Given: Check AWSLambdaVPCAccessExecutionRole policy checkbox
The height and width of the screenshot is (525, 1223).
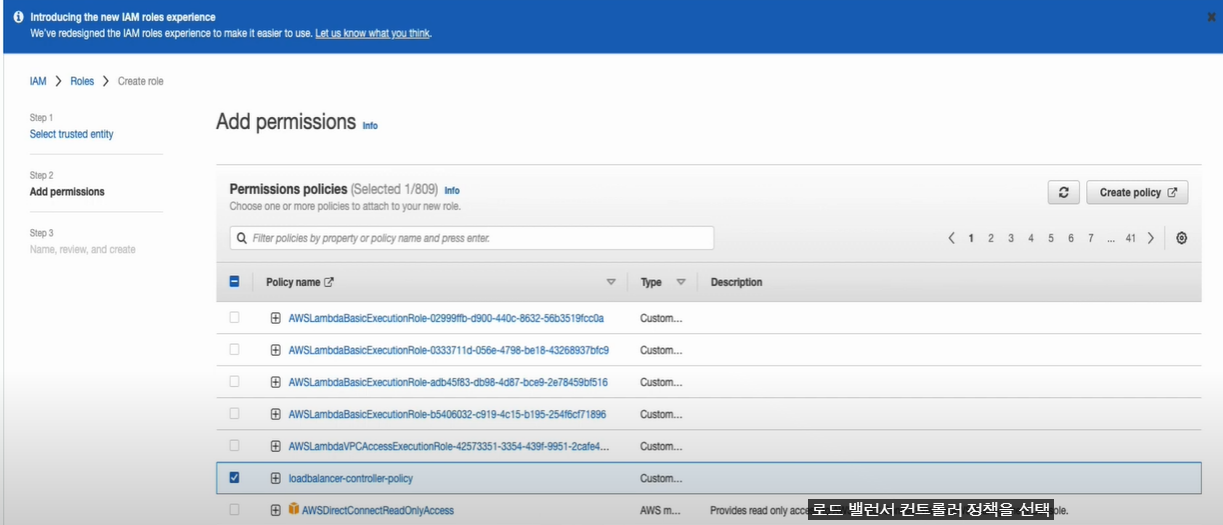Looking at the screenshot, I should (x=234, y=445).
